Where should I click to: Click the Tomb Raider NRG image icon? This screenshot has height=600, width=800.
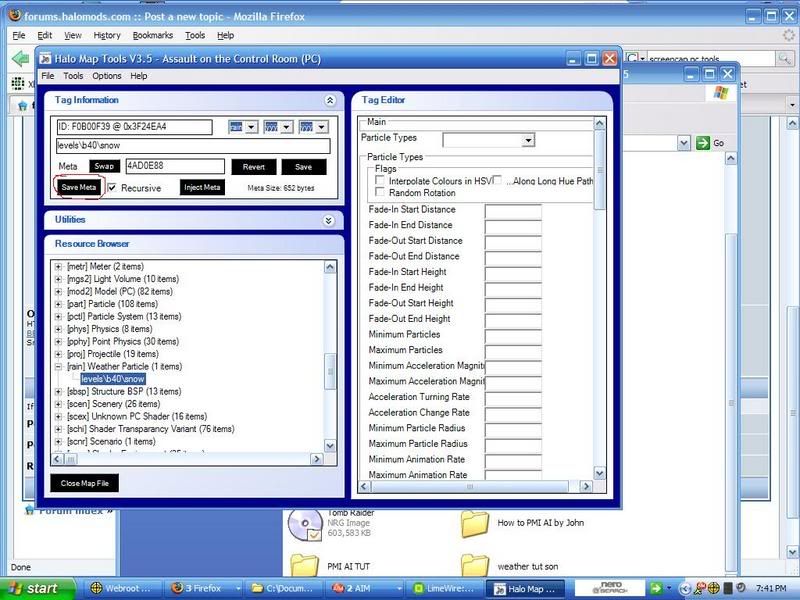(x=304, y=524)
